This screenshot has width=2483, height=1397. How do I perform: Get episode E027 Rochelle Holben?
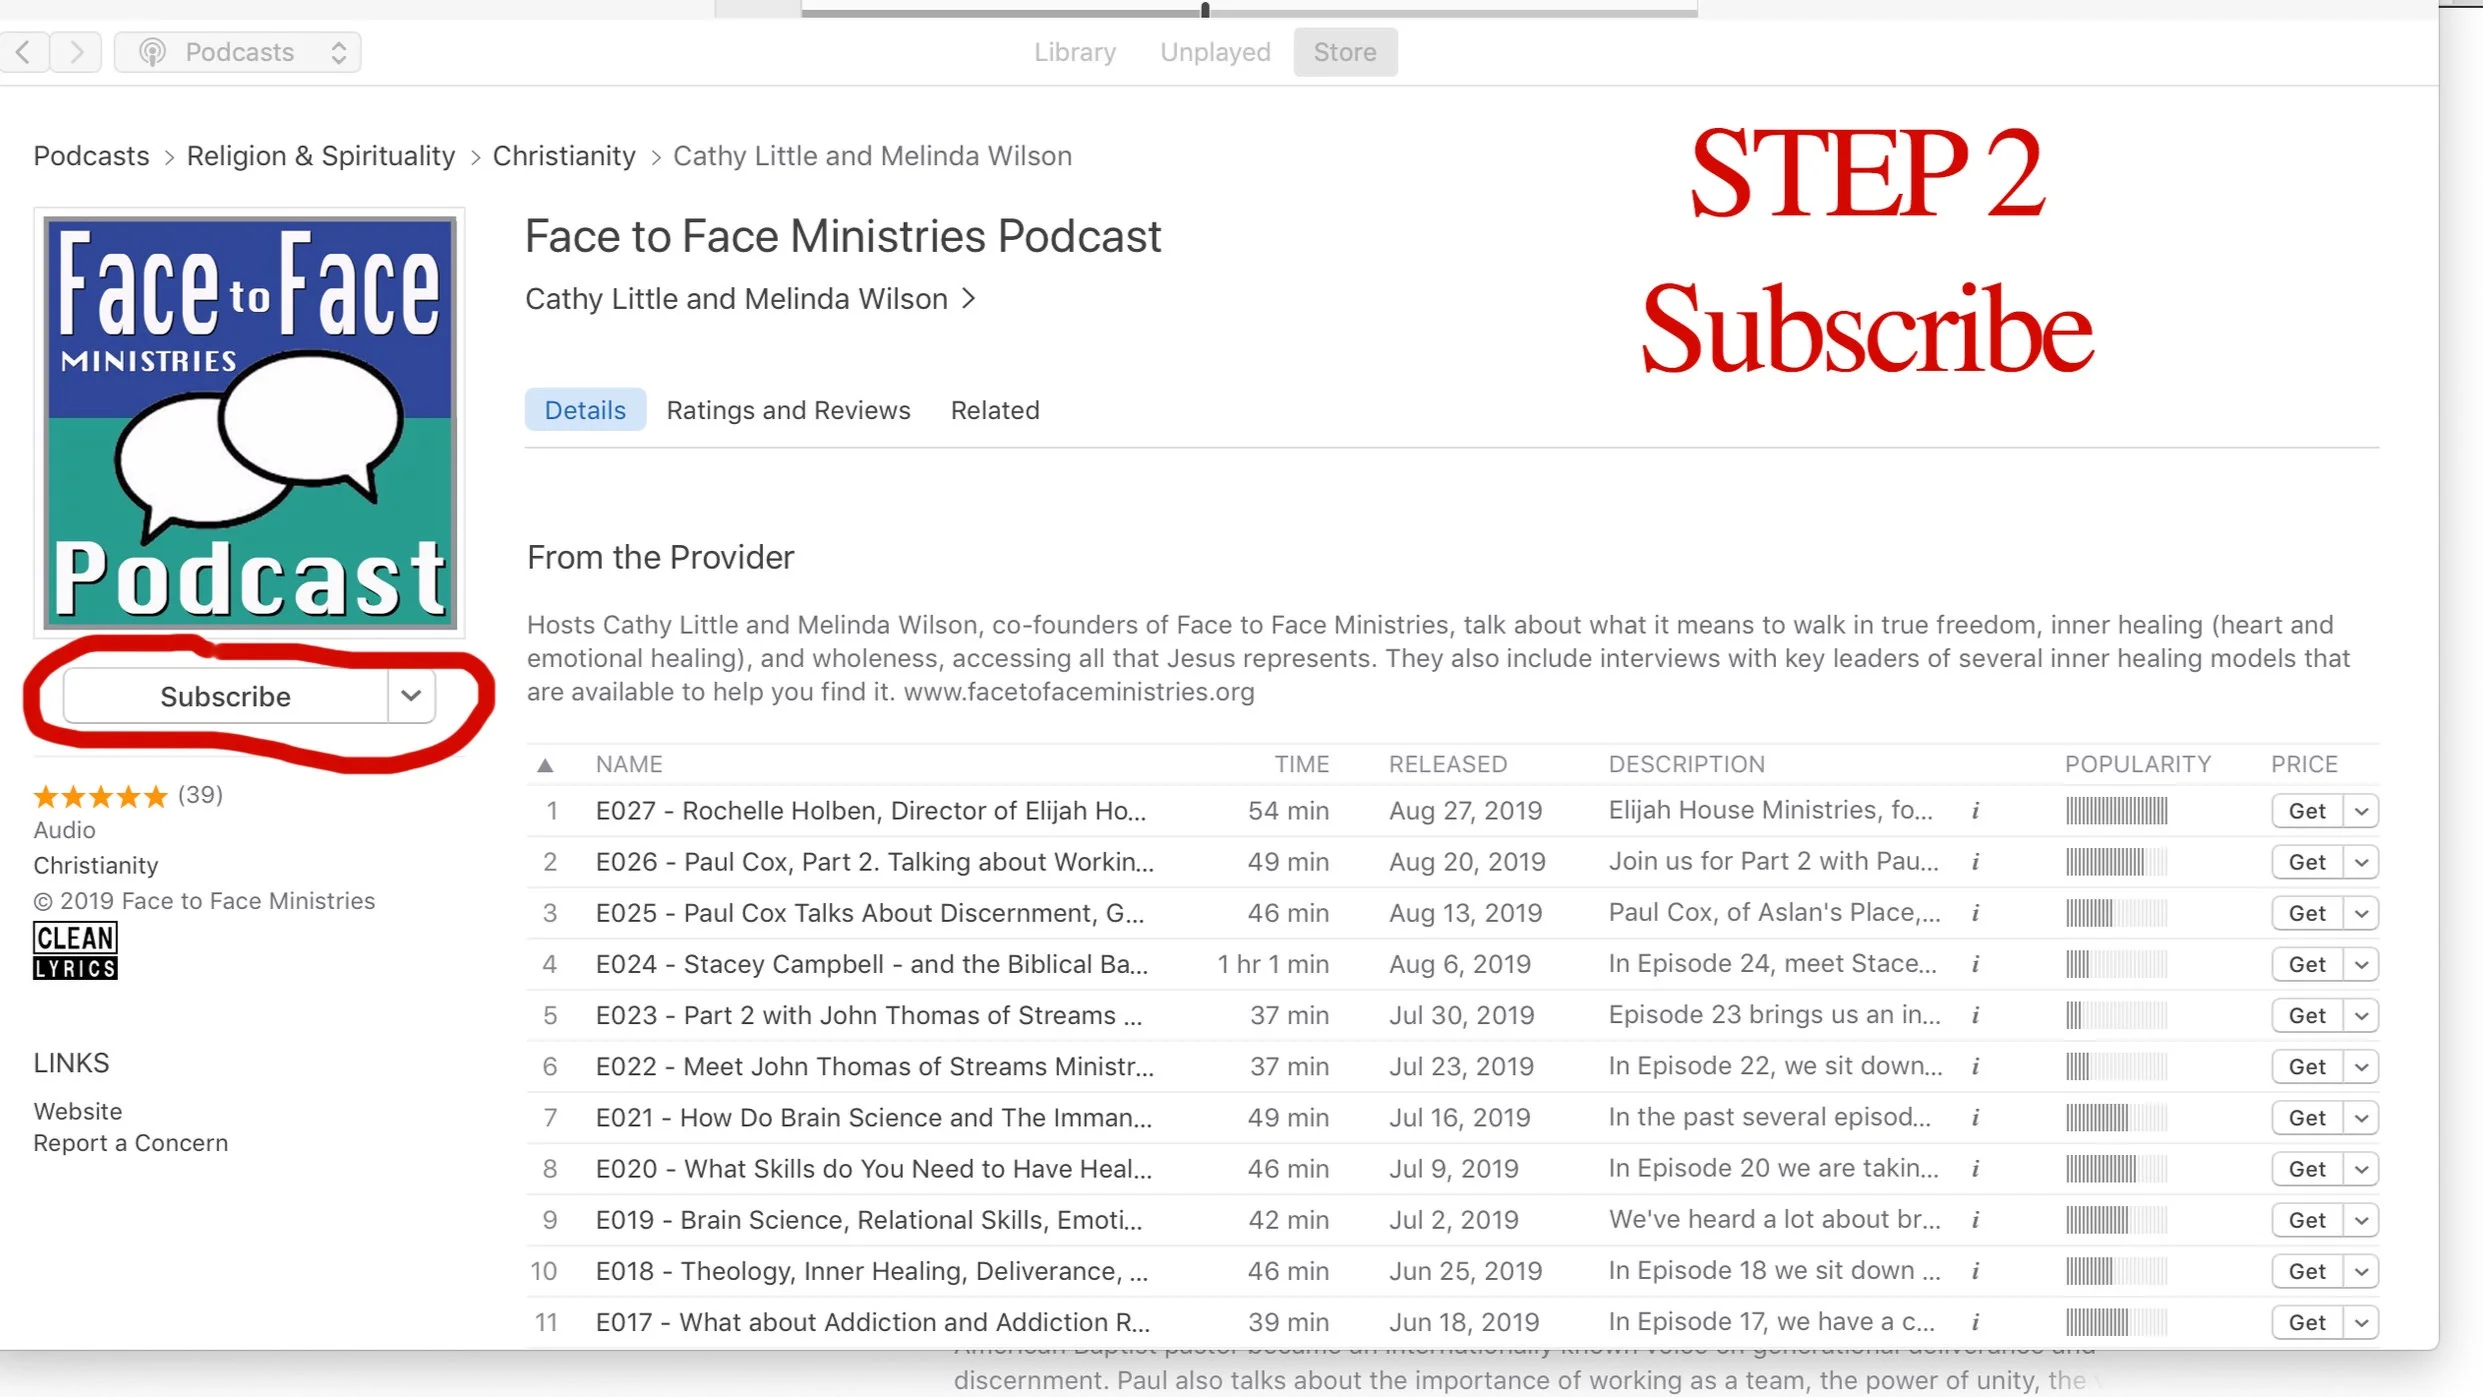(2307, 811)
